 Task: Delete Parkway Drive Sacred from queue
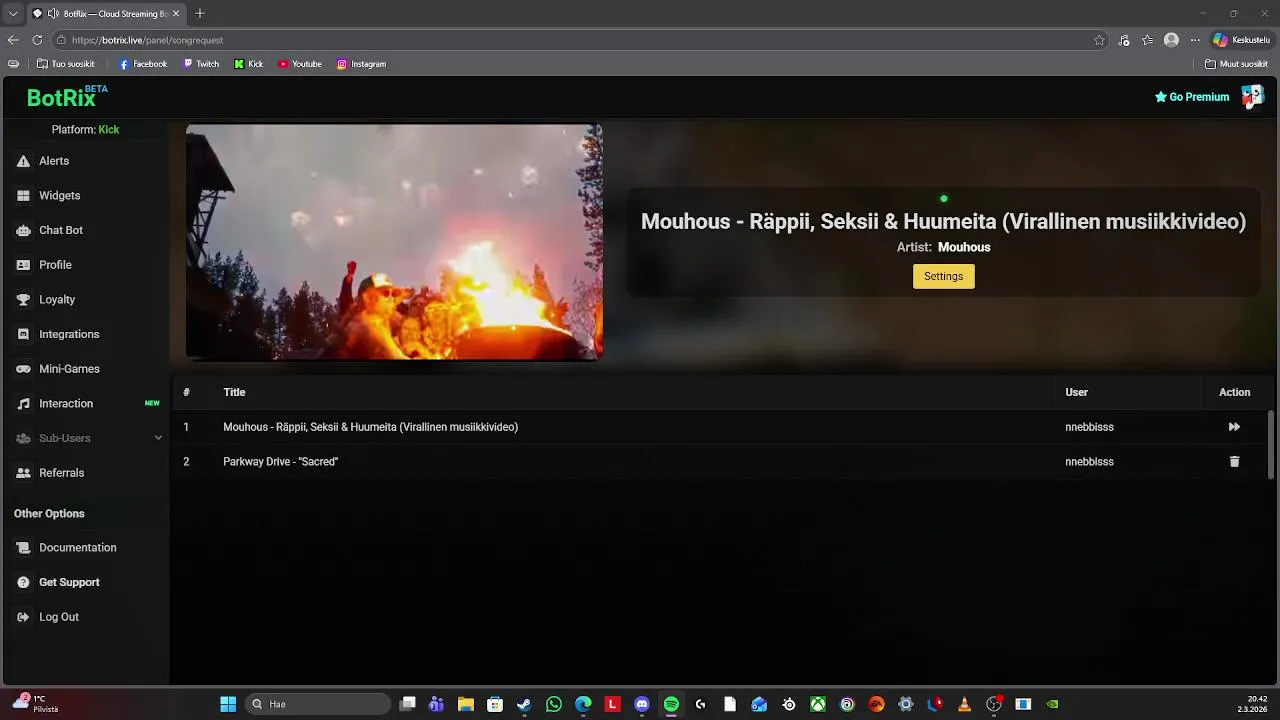[x=1234, y=462]
